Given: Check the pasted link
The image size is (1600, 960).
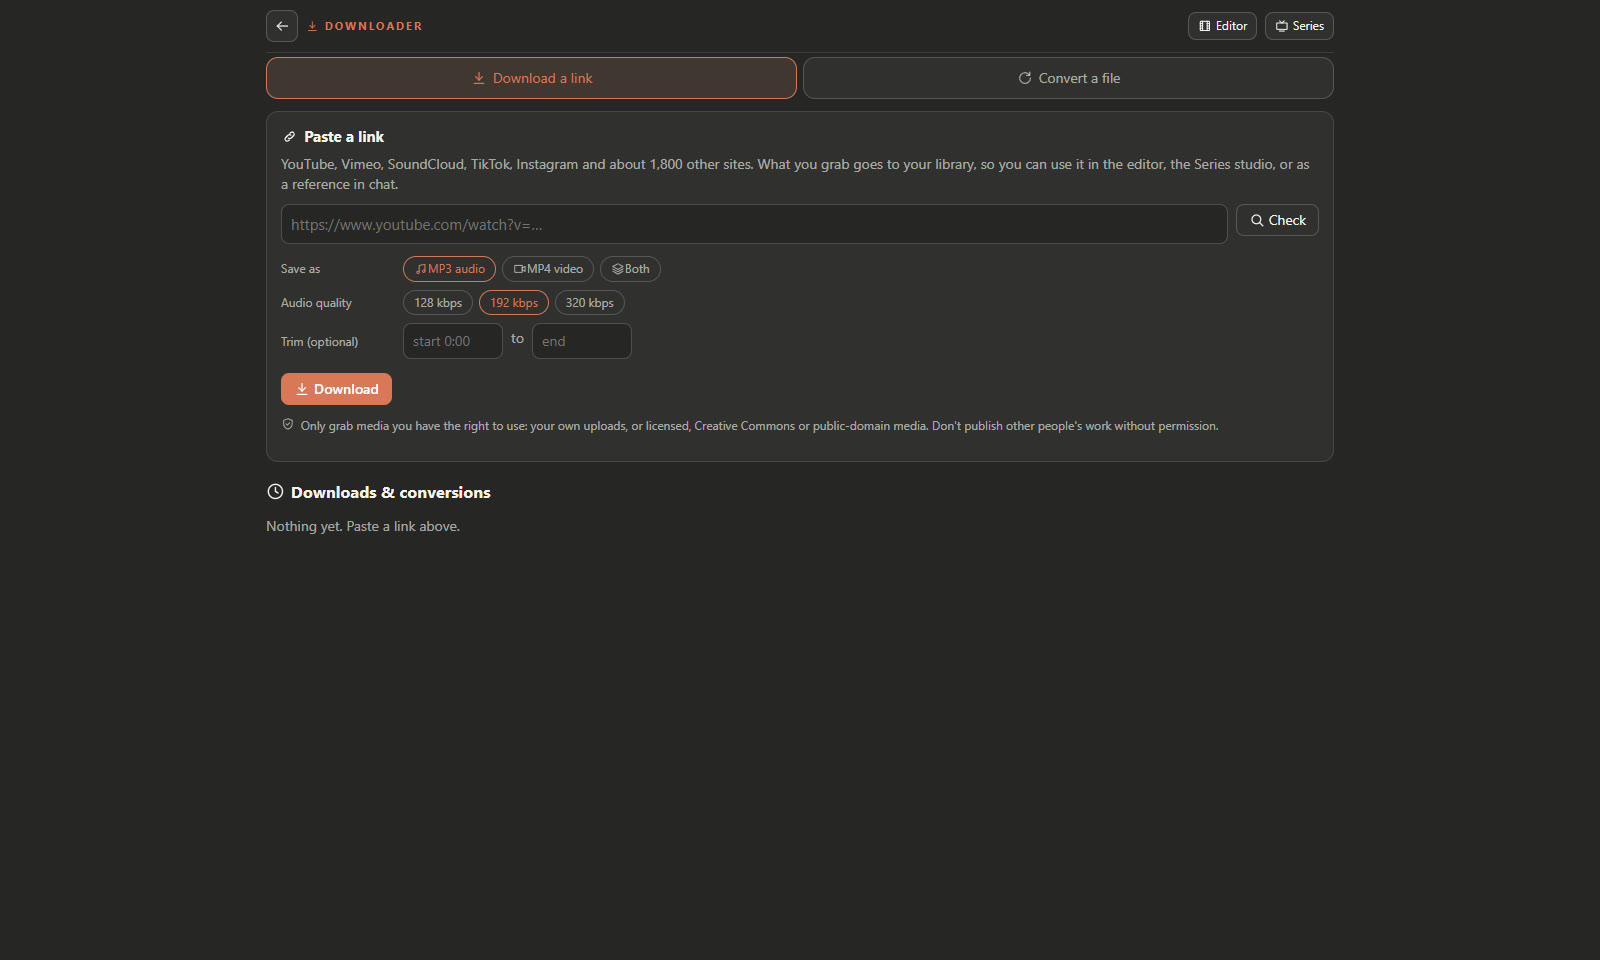Looking at the screenshot, I should [1277, 220].
